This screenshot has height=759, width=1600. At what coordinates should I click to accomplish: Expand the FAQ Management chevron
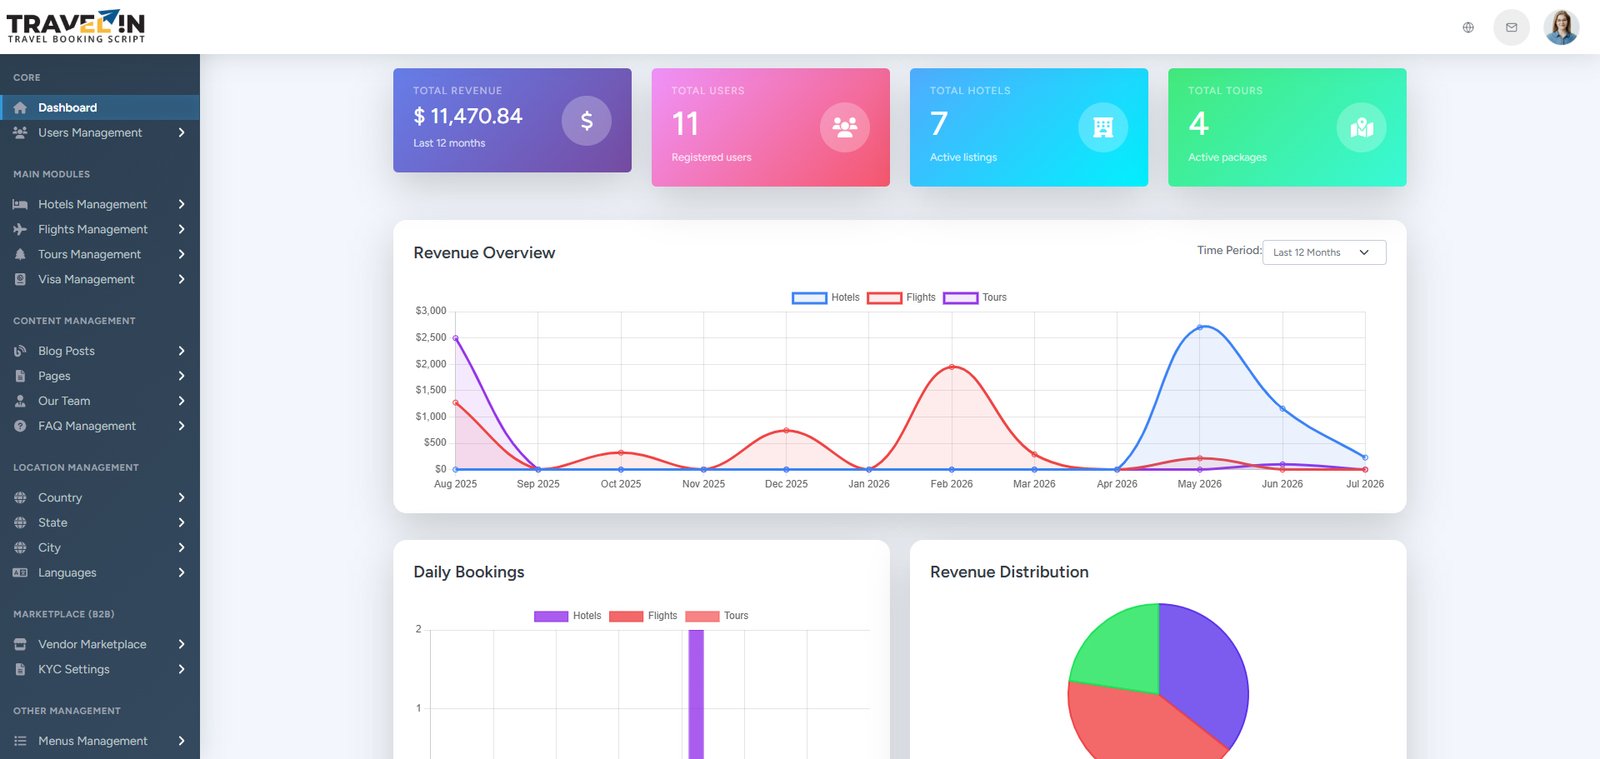[x=181, y=426]
